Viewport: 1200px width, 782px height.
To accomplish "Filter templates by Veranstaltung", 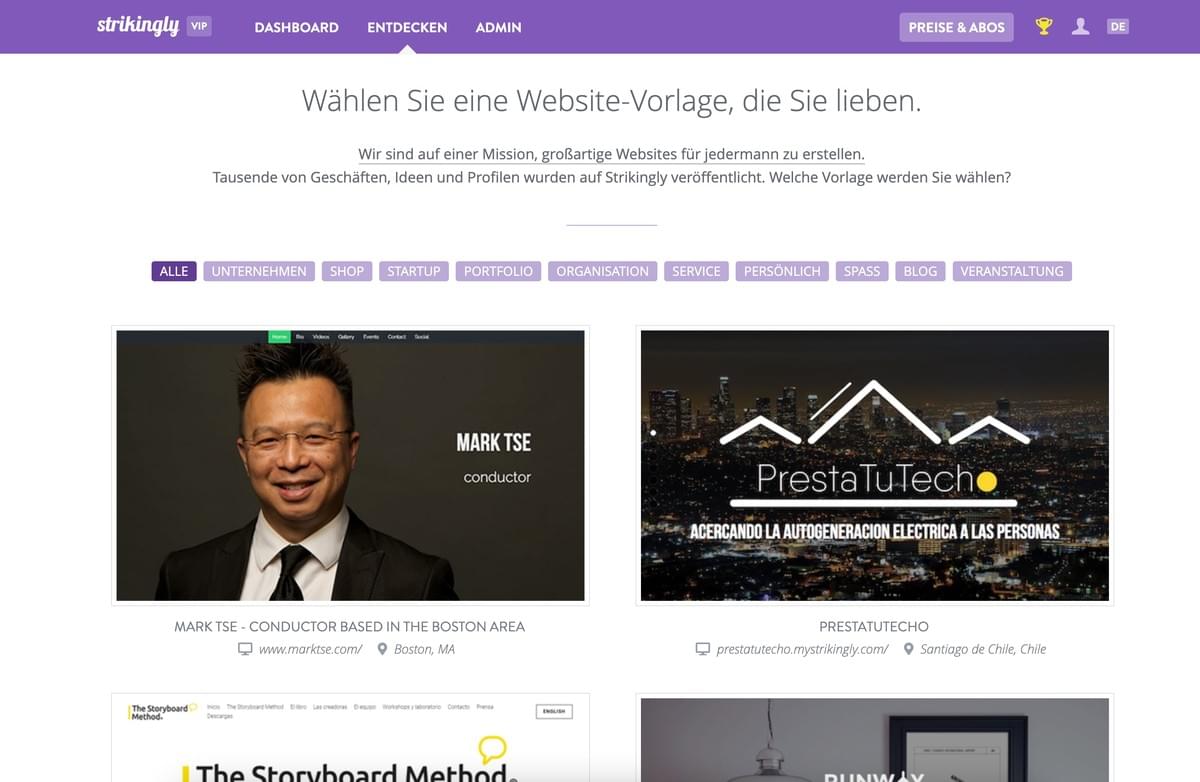I will pos(1011,271).
